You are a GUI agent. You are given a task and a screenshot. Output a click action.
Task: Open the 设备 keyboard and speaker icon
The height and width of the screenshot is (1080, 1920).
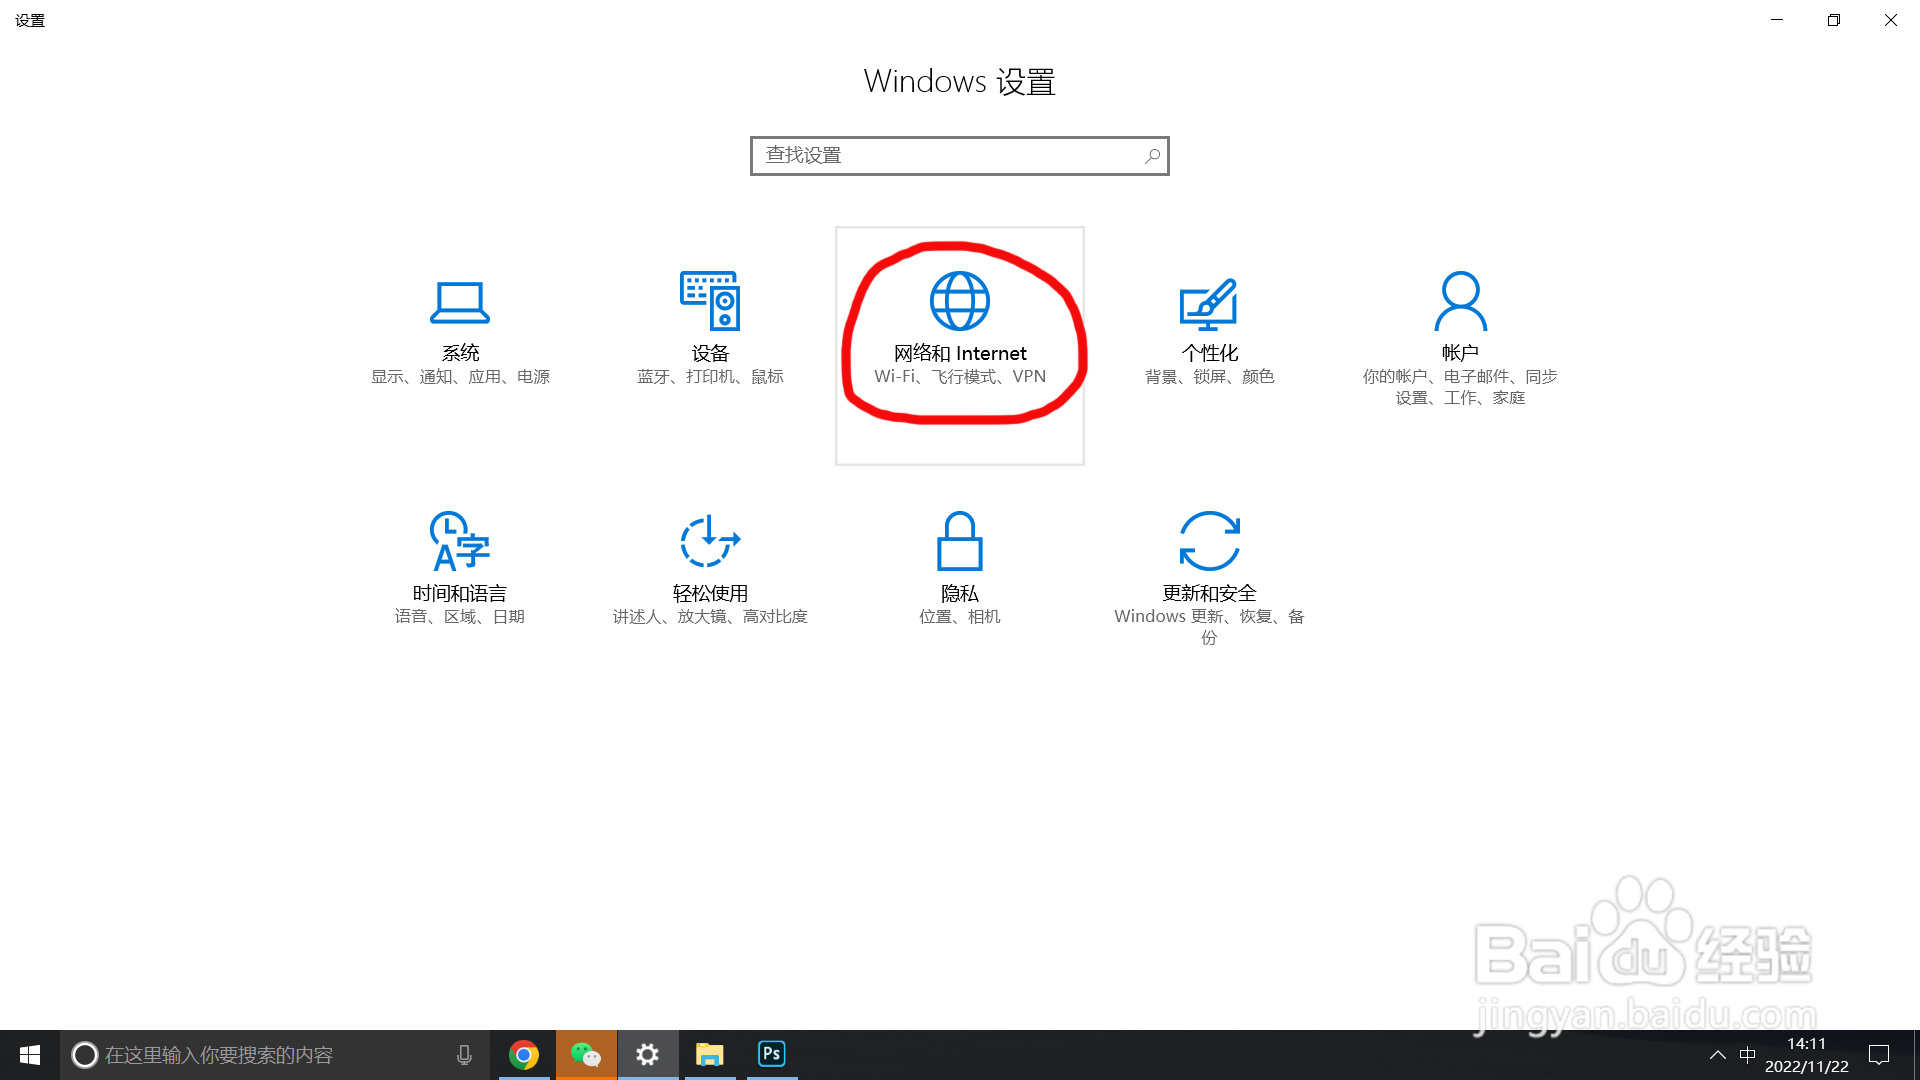tap(710, 300)
